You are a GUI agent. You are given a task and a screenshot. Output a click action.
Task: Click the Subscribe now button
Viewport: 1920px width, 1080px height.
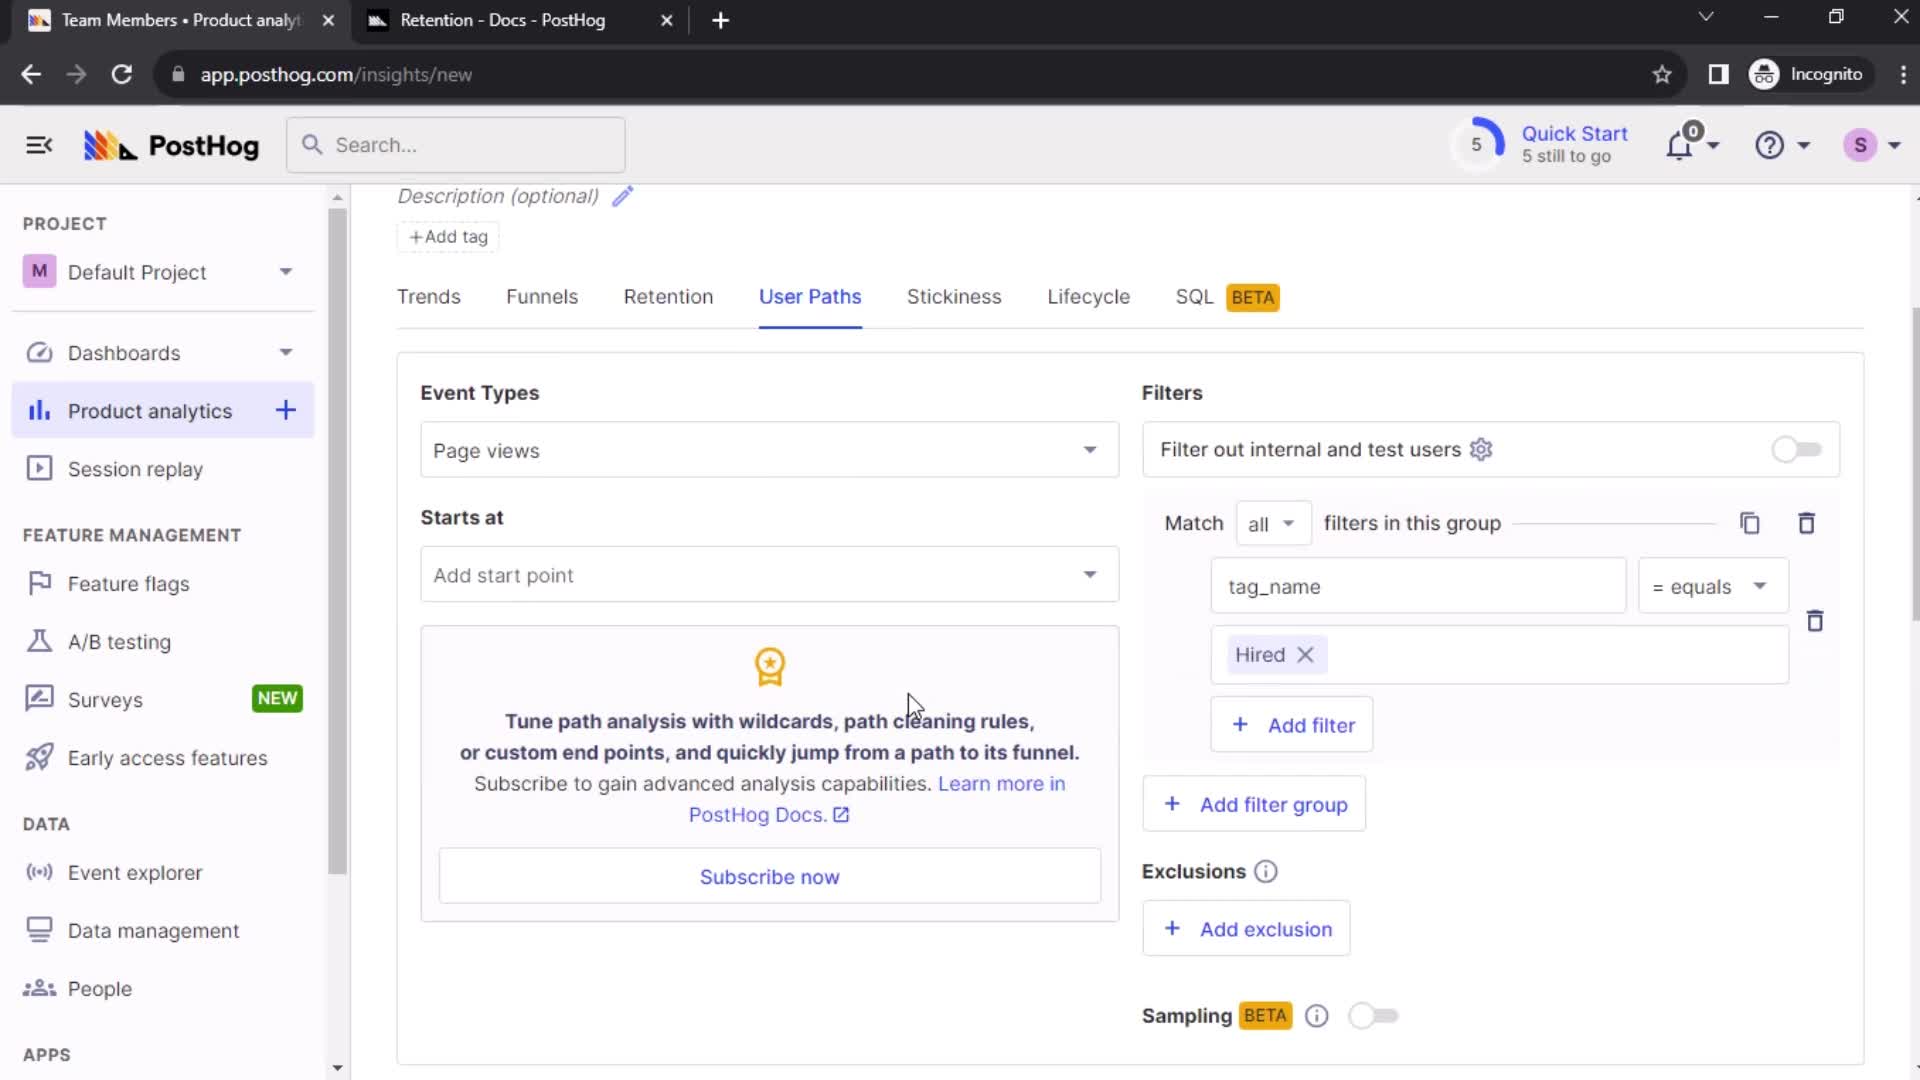coord(771,877)
